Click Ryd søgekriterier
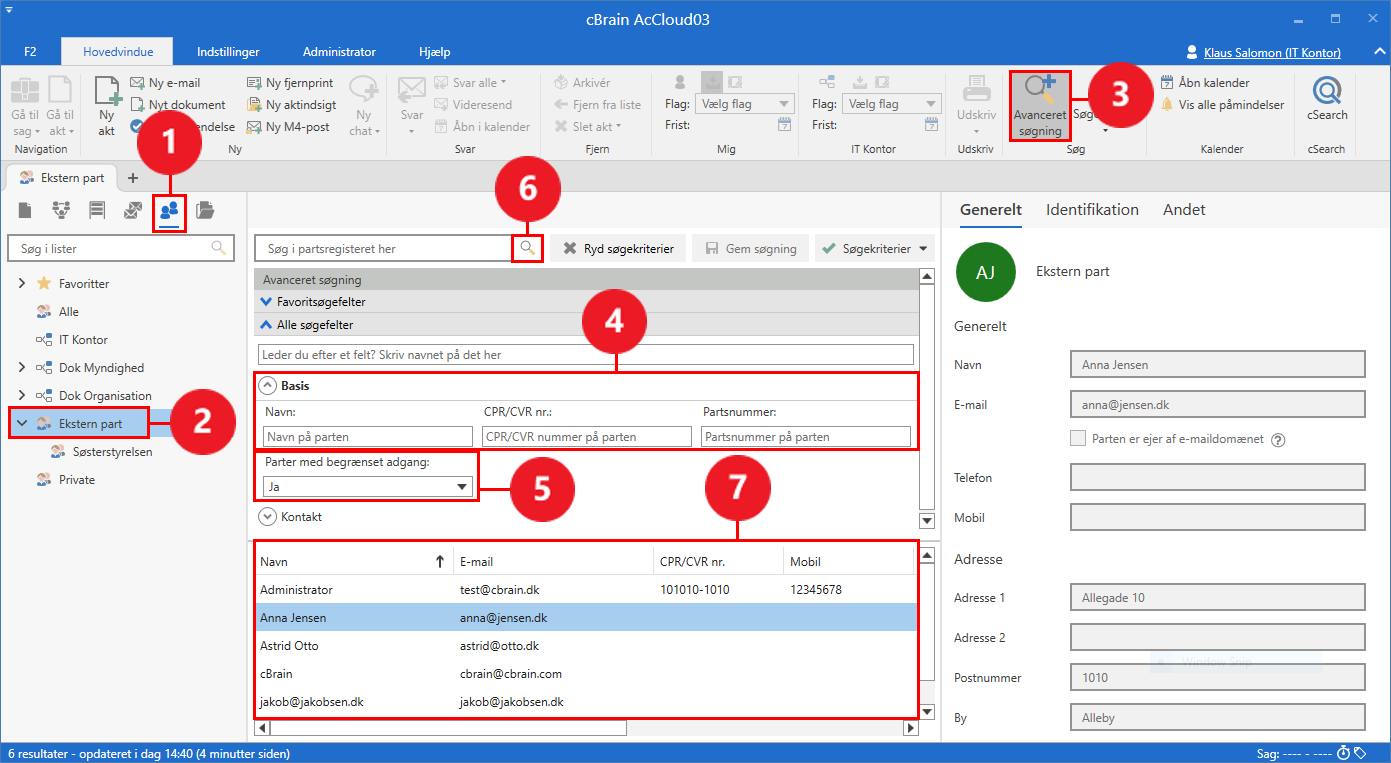The height and width of the screenshot is (763, 1391). coord(618,248)
